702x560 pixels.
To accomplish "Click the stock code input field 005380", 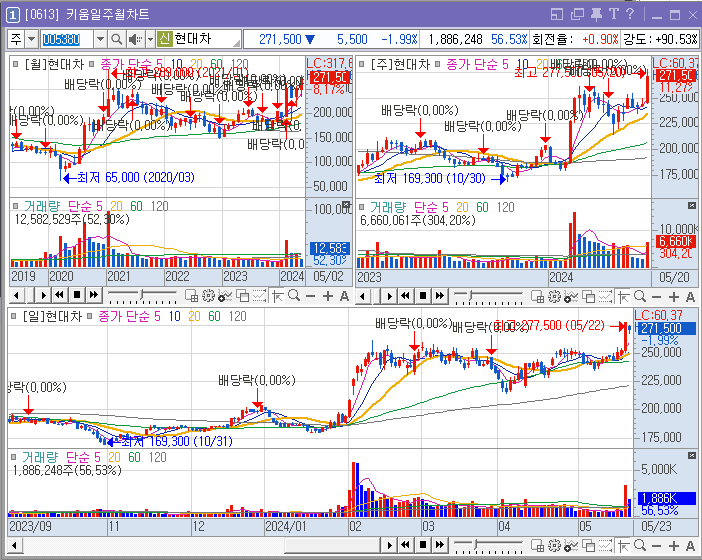I will [66, 39].
